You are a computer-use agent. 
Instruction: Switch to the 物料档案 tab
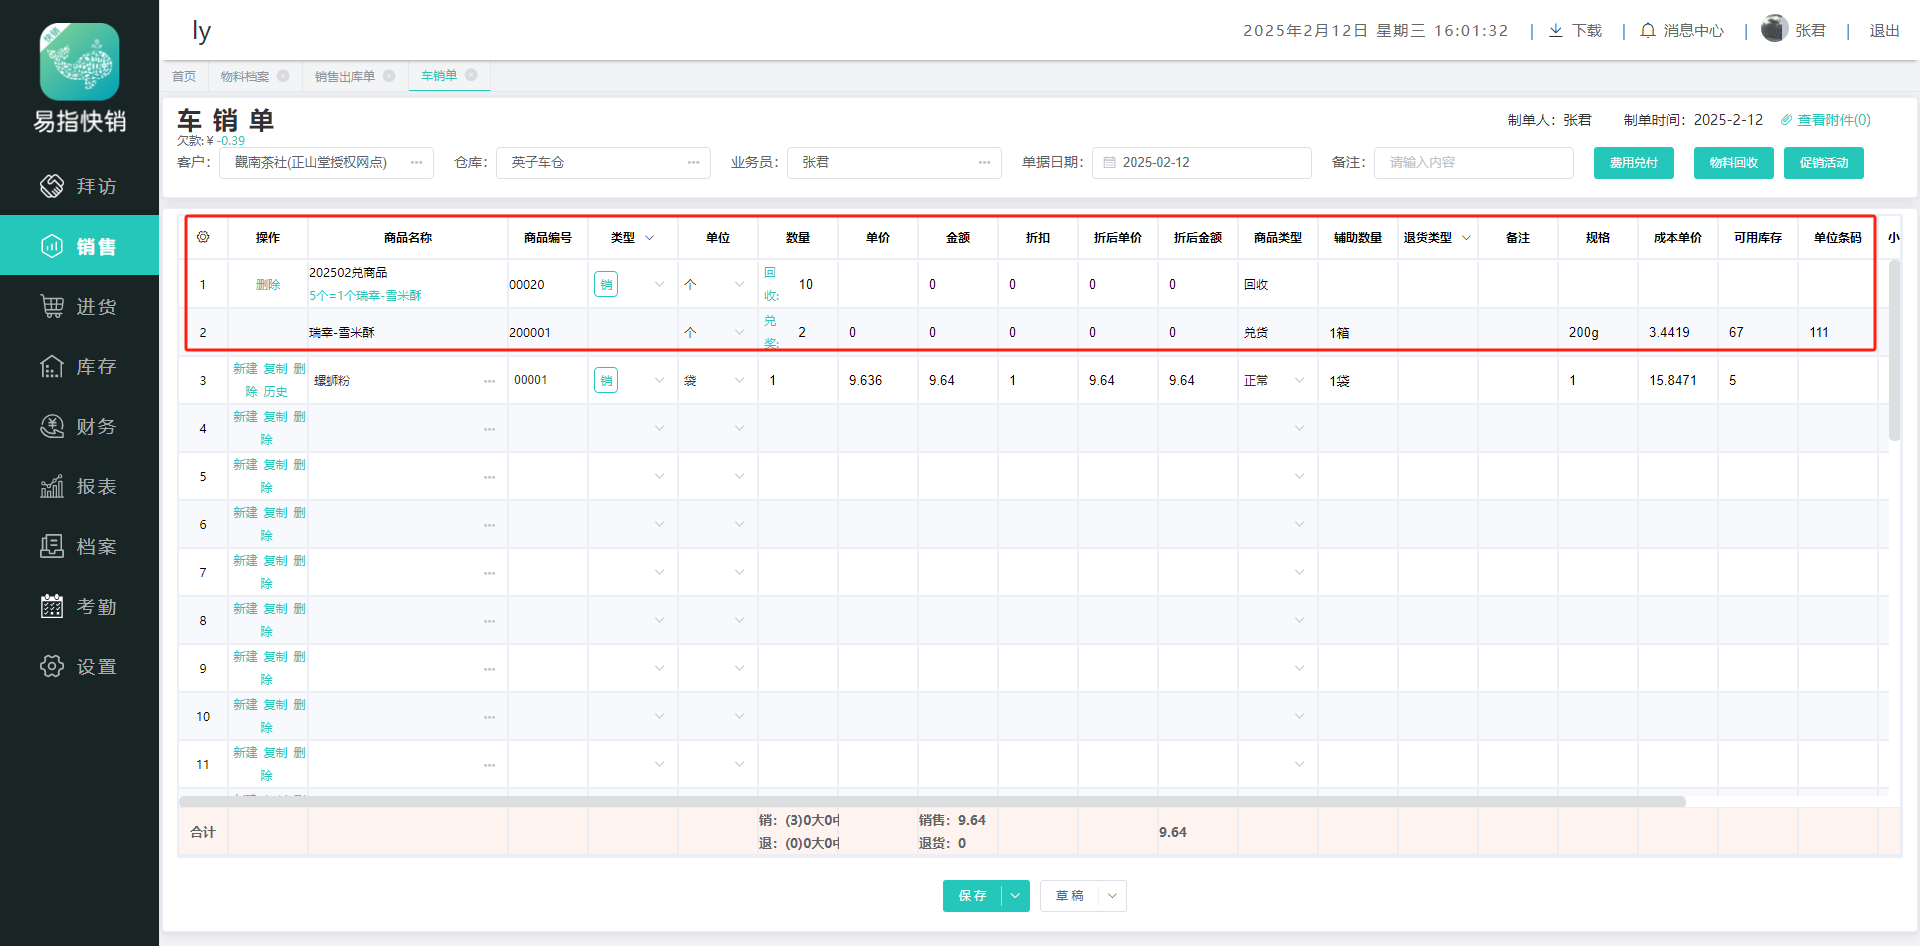pyautogui.click(x=244, y=76)
